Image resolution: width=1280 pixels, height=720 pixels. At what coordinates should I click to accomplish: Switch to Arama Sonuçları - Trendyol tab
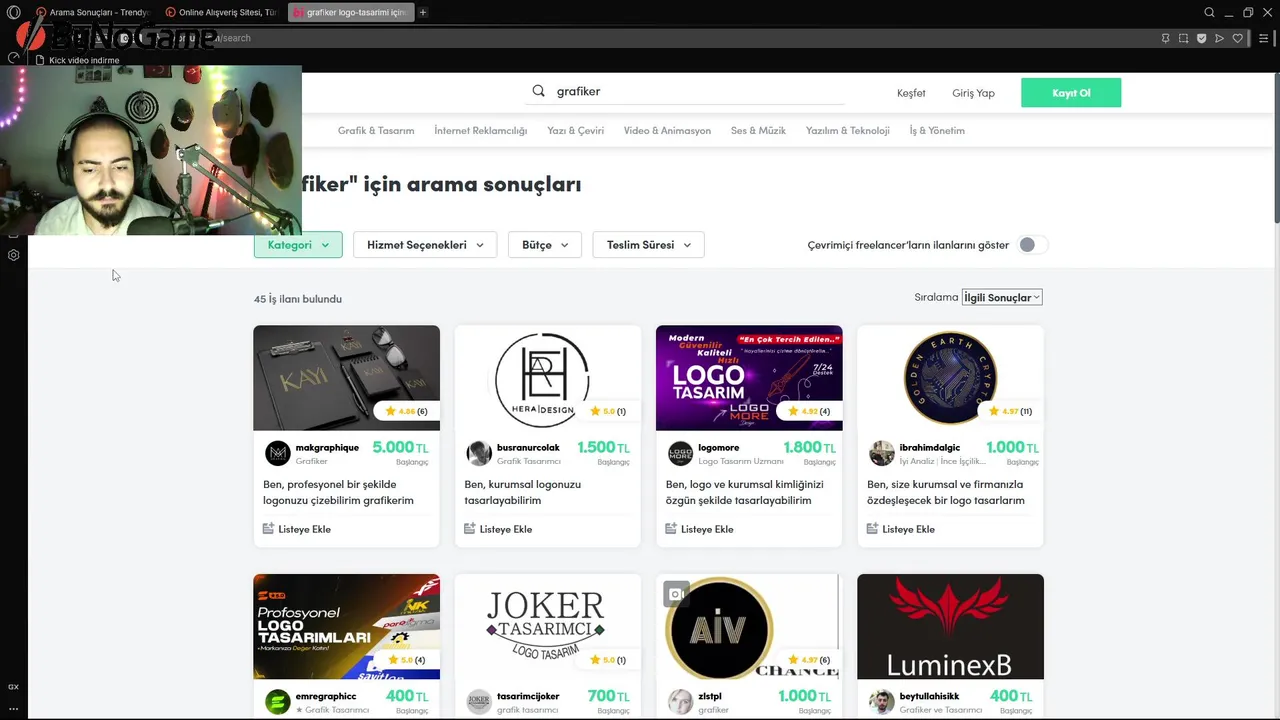pyautogui.click(x=92, y=12)
